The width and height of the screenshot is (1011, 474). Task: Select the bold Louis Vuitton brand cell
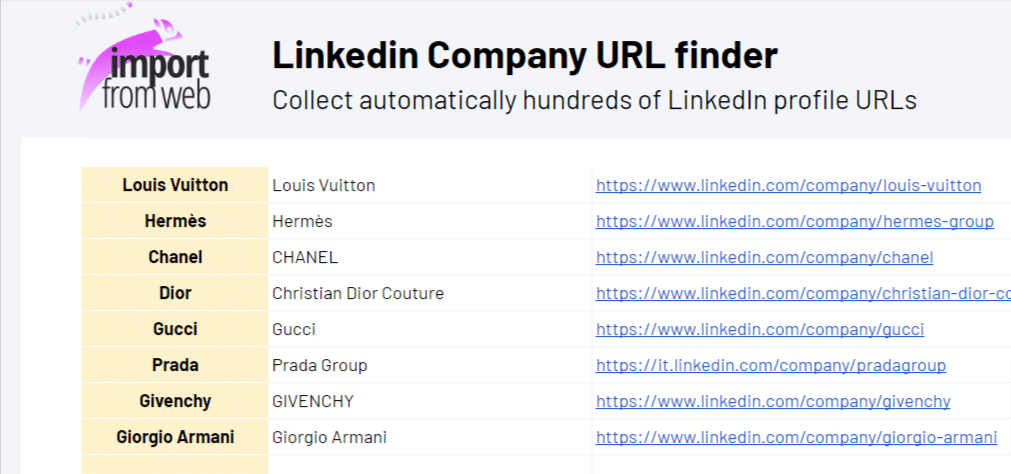pos(175,185)
